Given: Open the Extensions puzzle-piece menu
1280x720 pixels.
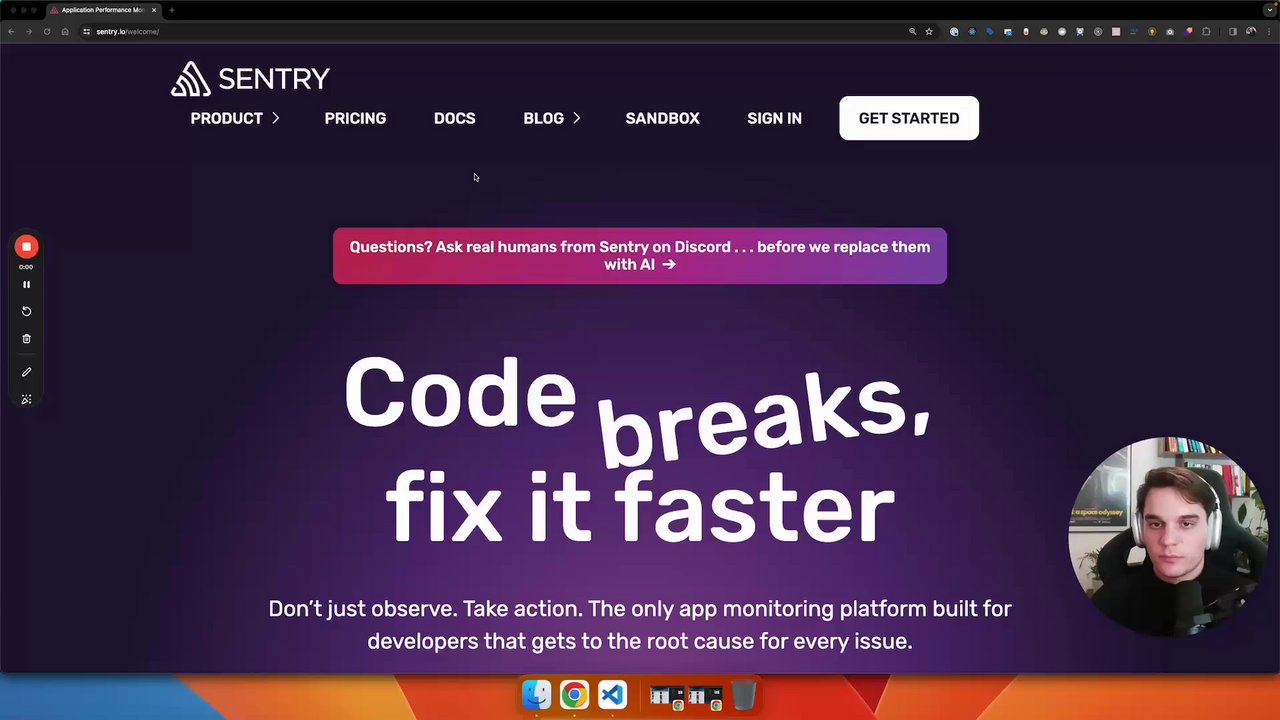Looking at the screenshot, I should [x=1206, y=32].
